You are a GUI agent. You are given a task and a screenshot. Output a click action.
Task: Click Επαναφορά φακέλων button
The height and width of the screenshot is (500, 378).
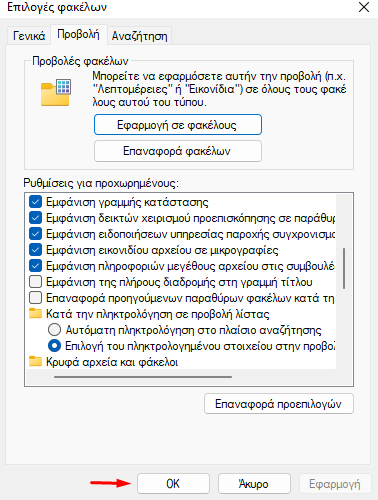coord(178,151)
